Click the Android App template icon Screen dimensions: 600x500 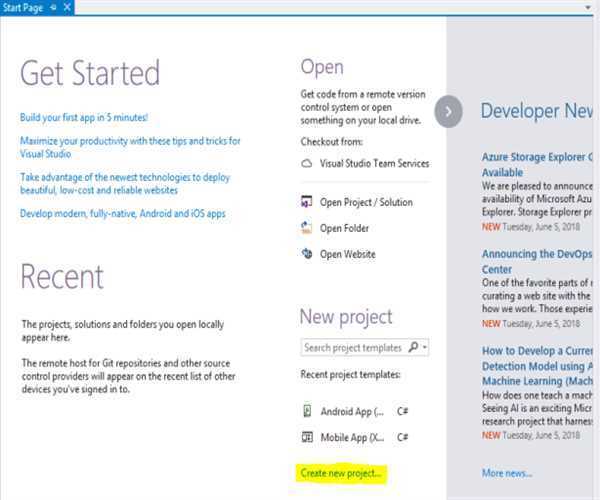tap(307, 411)
